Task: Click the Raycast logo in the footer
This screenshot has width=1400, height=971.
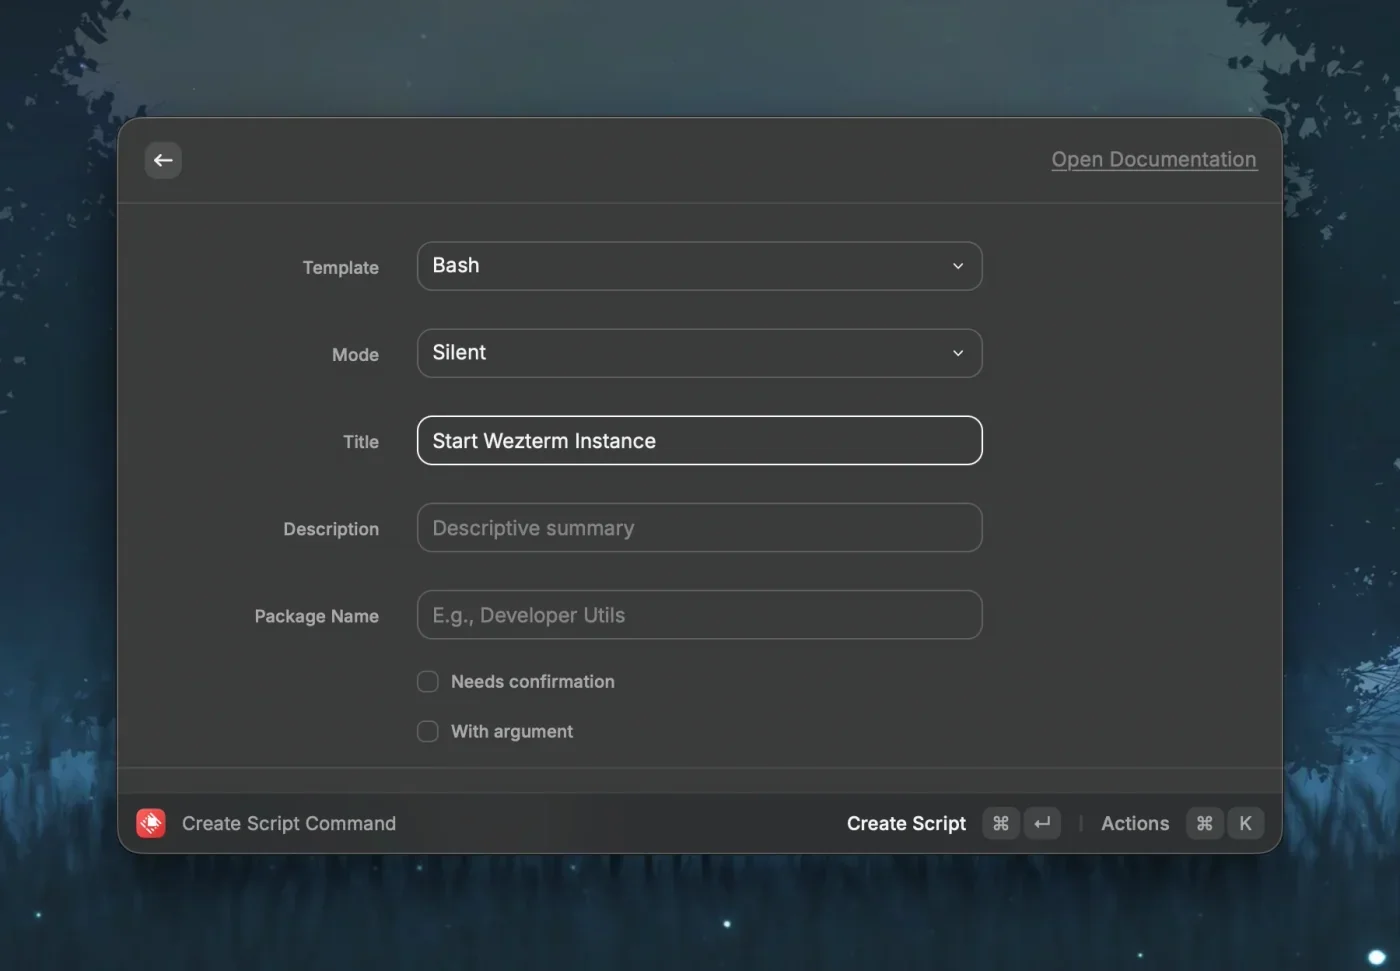Action: [150, 823]
